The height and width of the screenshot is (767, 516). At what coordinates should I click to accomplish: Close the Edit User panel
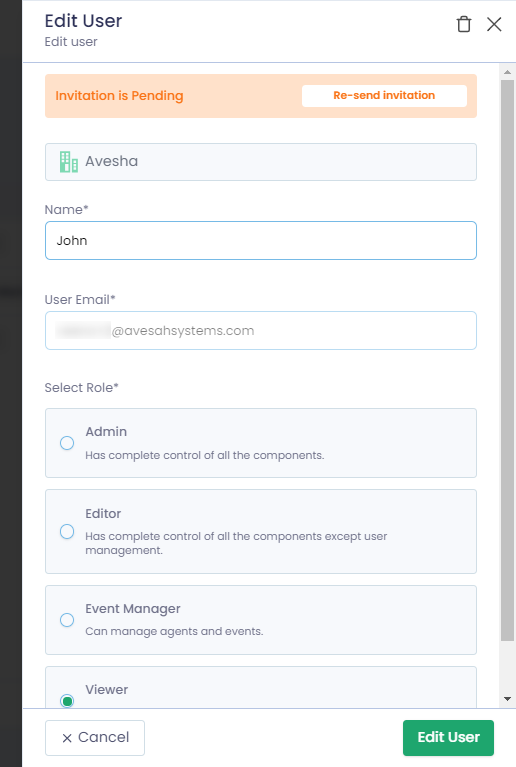(494, 24)
